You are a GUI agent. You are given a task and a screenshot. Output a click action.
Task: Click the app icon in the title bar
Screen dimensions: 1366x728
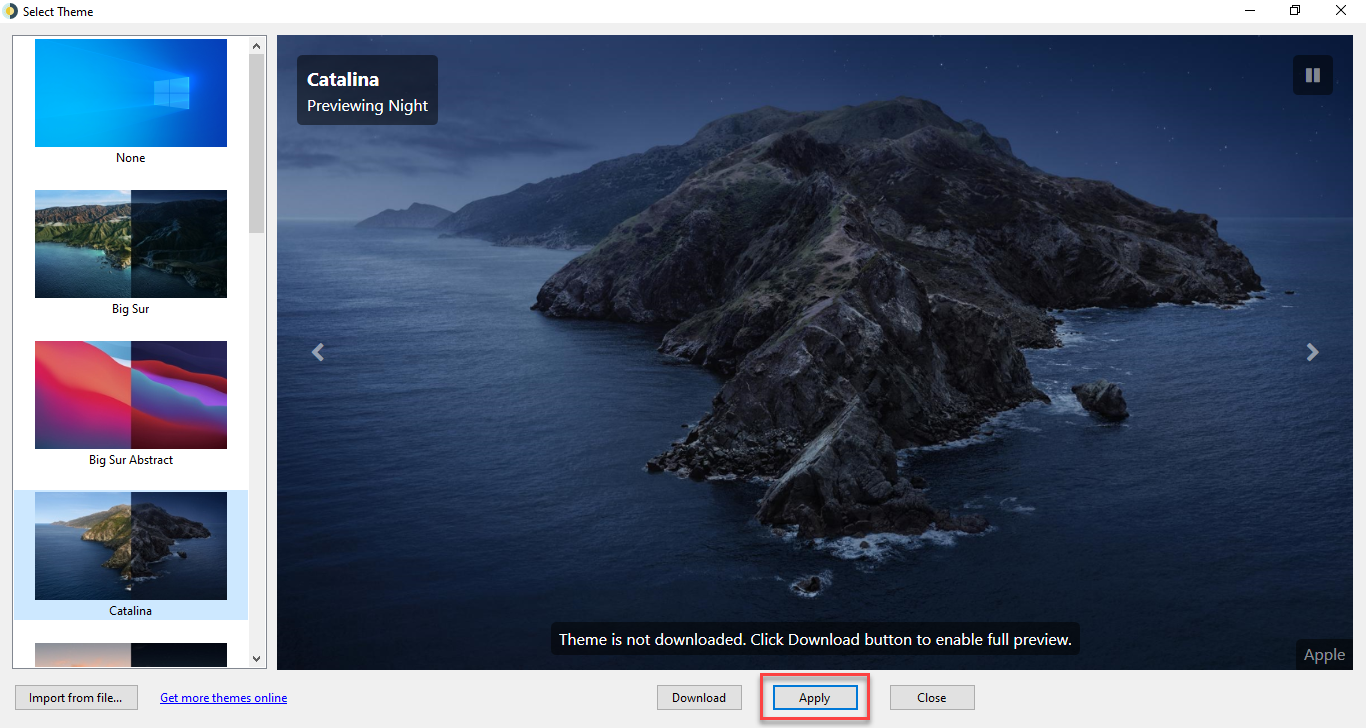pos(10,11)
